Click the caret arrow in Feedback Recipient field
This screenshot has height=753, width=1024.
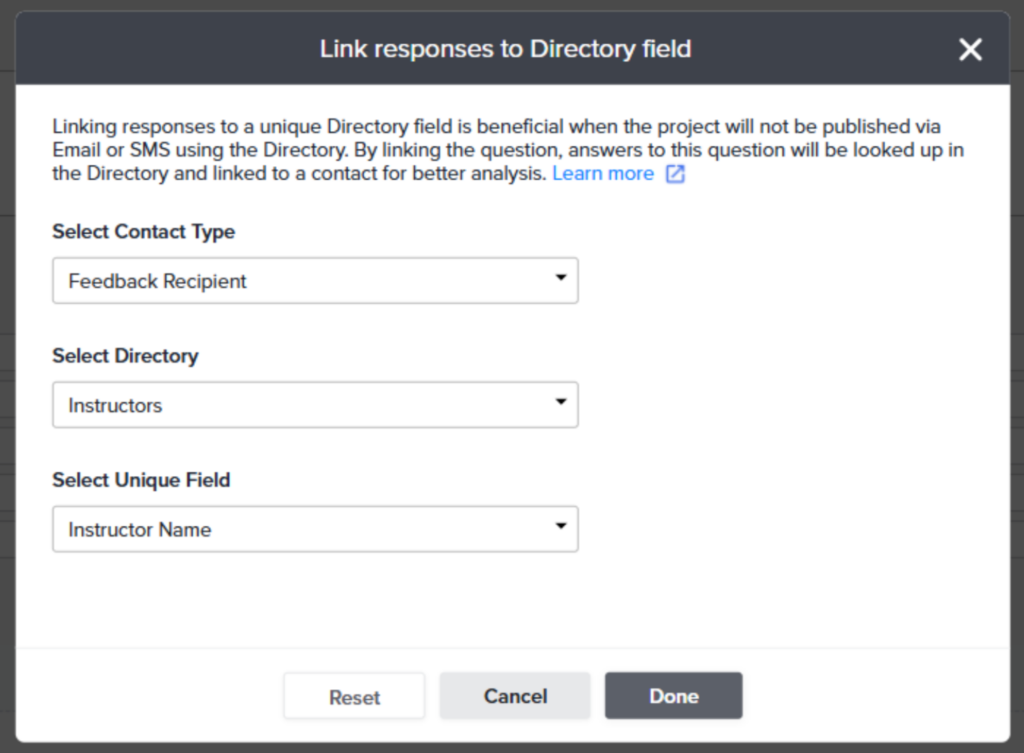tap(561, 278)
